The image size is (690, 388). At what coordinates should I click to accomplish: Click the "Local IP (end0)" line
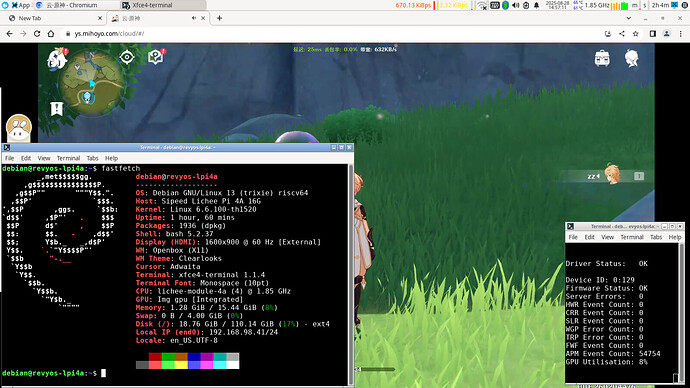[x=207, y=332]
